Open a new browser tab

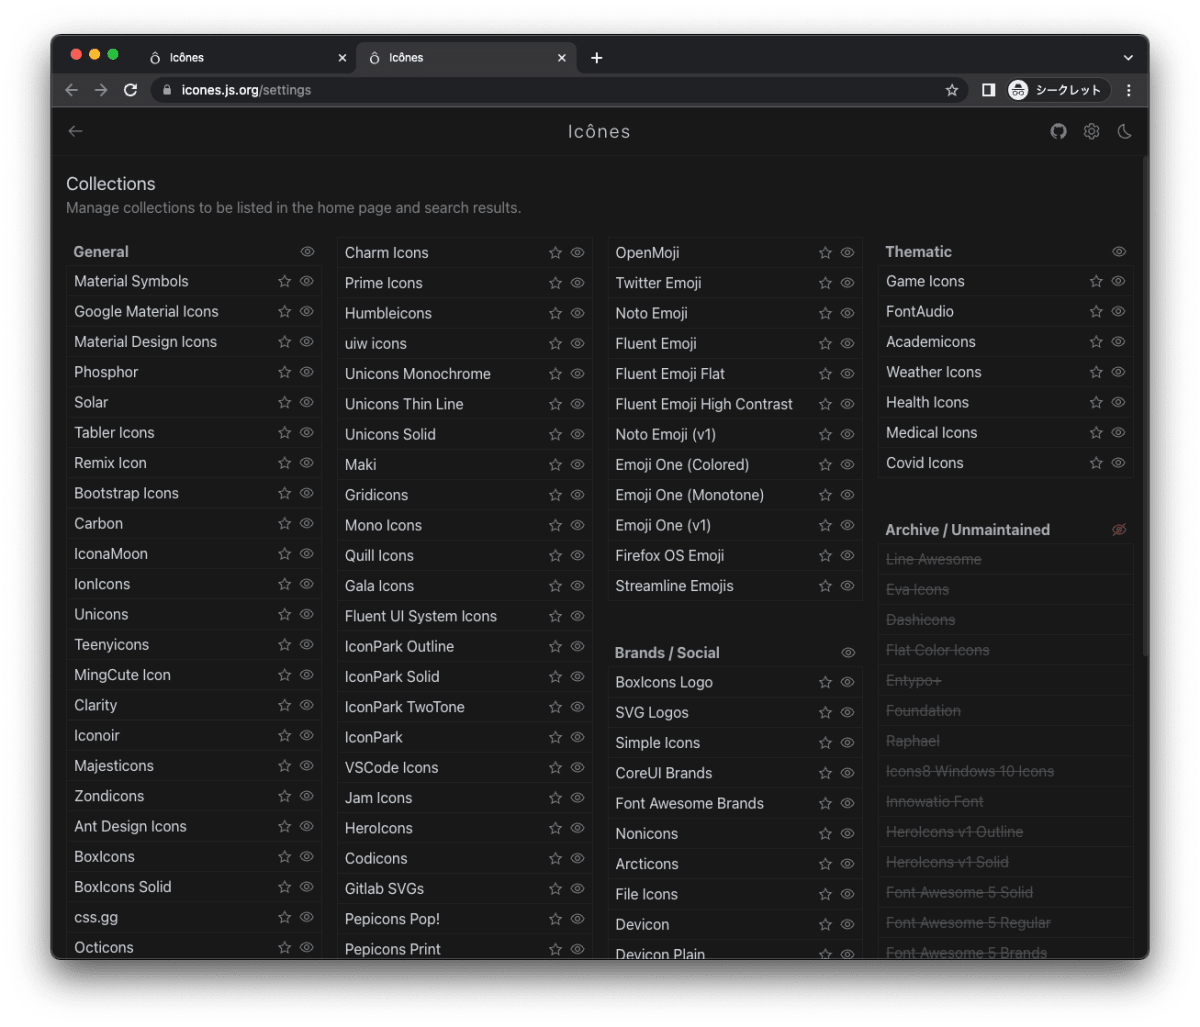(597, 58)
